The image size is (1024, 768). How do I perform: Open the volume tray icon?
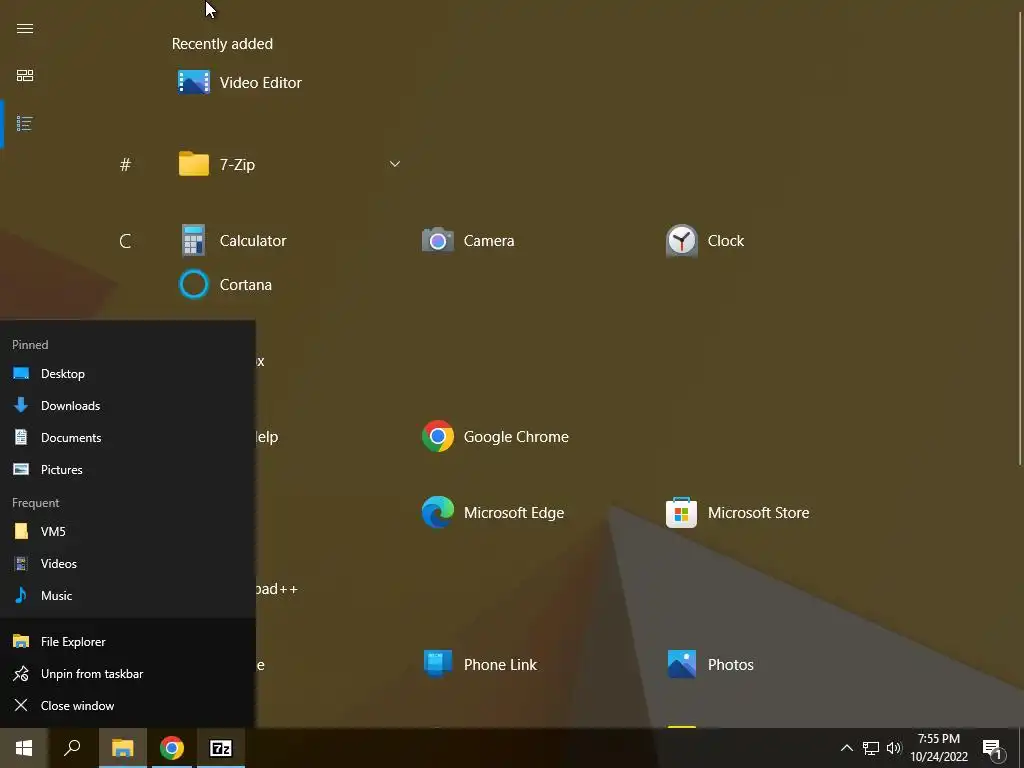coord(894,748)
